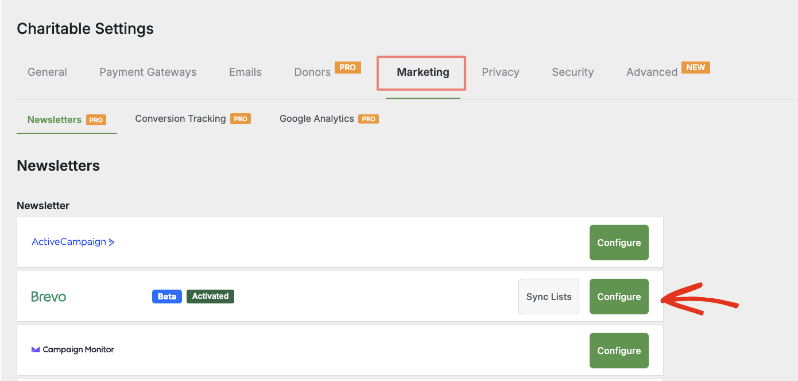This screenshot has height=381, width=798.
Task: Click the Activated badge on Brevo row
Action: pyautogui.click(x=210, y=296)
